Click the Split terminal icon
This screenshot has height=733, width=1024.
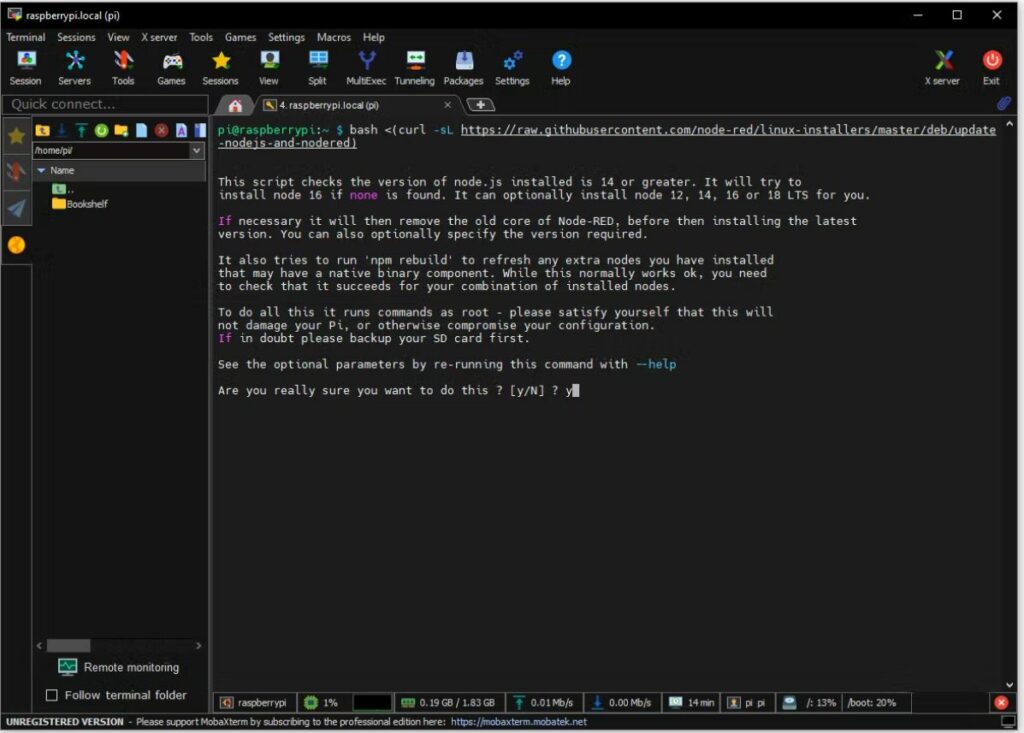[317, 68]
